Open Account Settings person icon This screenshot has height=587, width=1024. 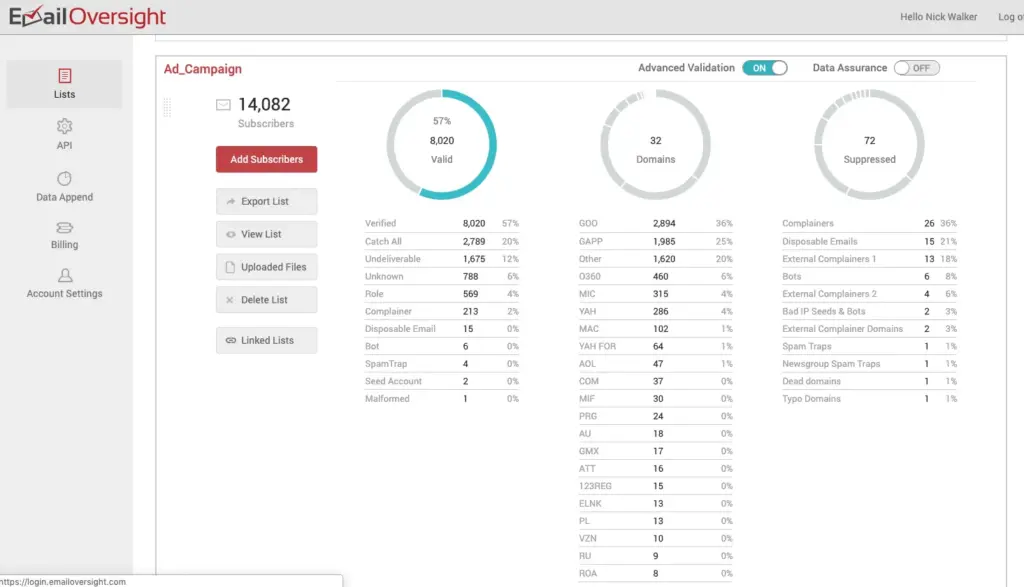click(65, 276)
